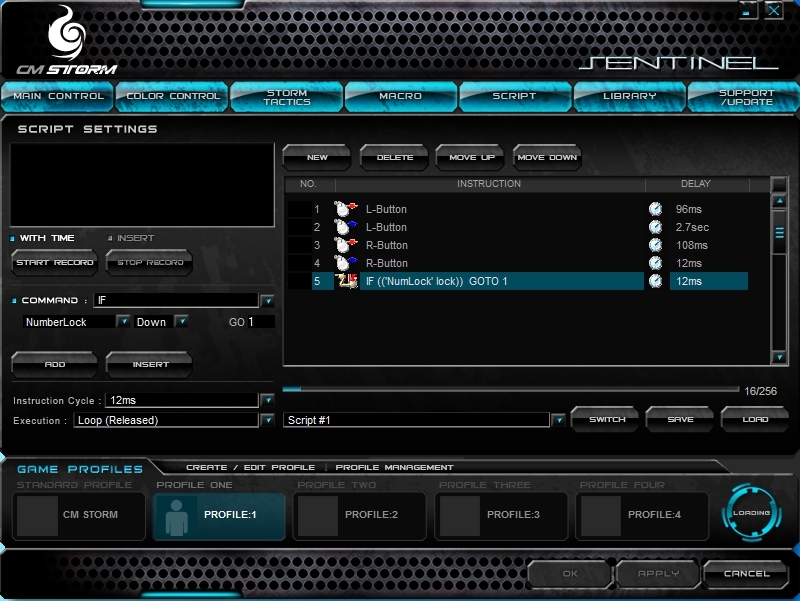
Task: Click the GO line number field
Action: pyautogui.click(x=260, y=322)
